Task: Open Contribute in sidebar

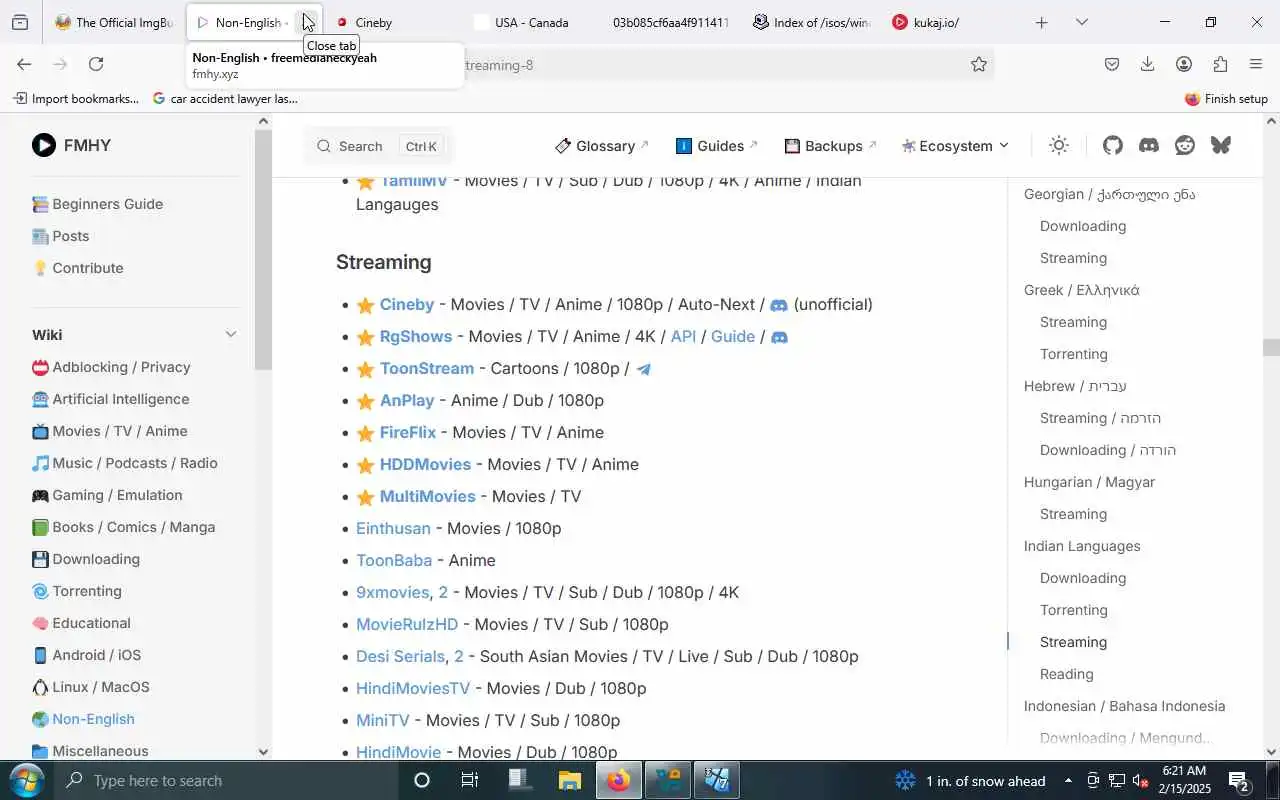Action: tap(78, 268)
